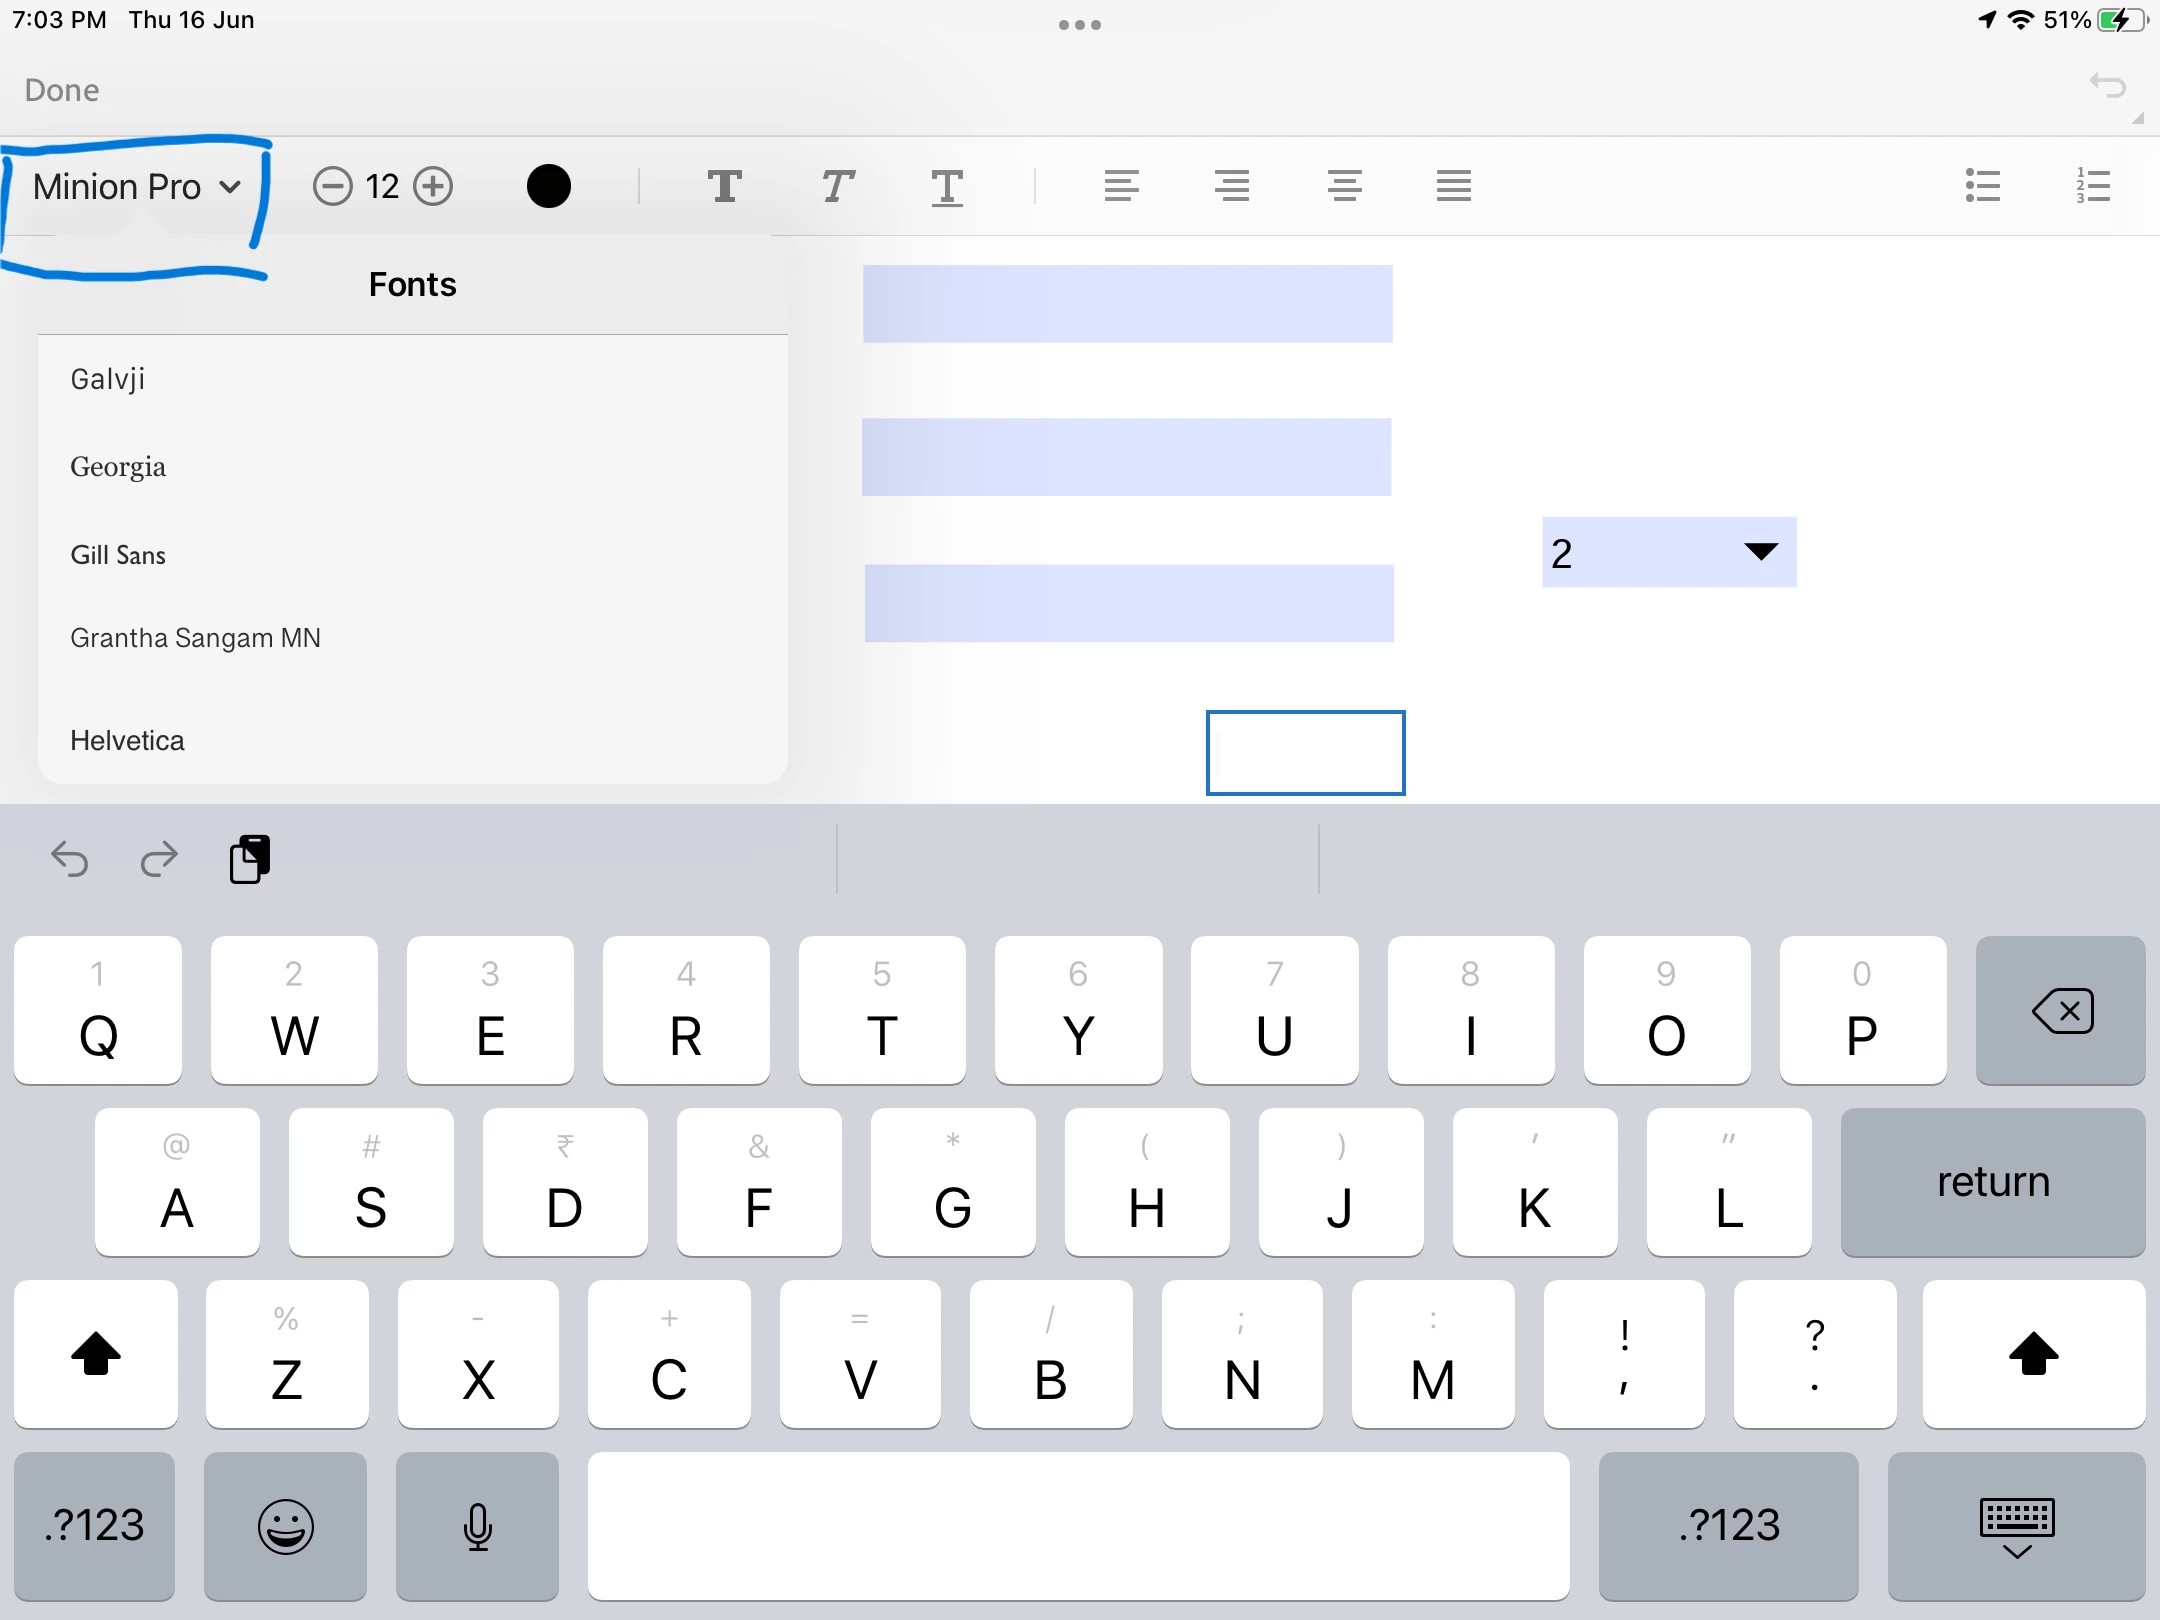Toggle bold text formatting
The image size is (2160, 1620).
coord(725,186)
